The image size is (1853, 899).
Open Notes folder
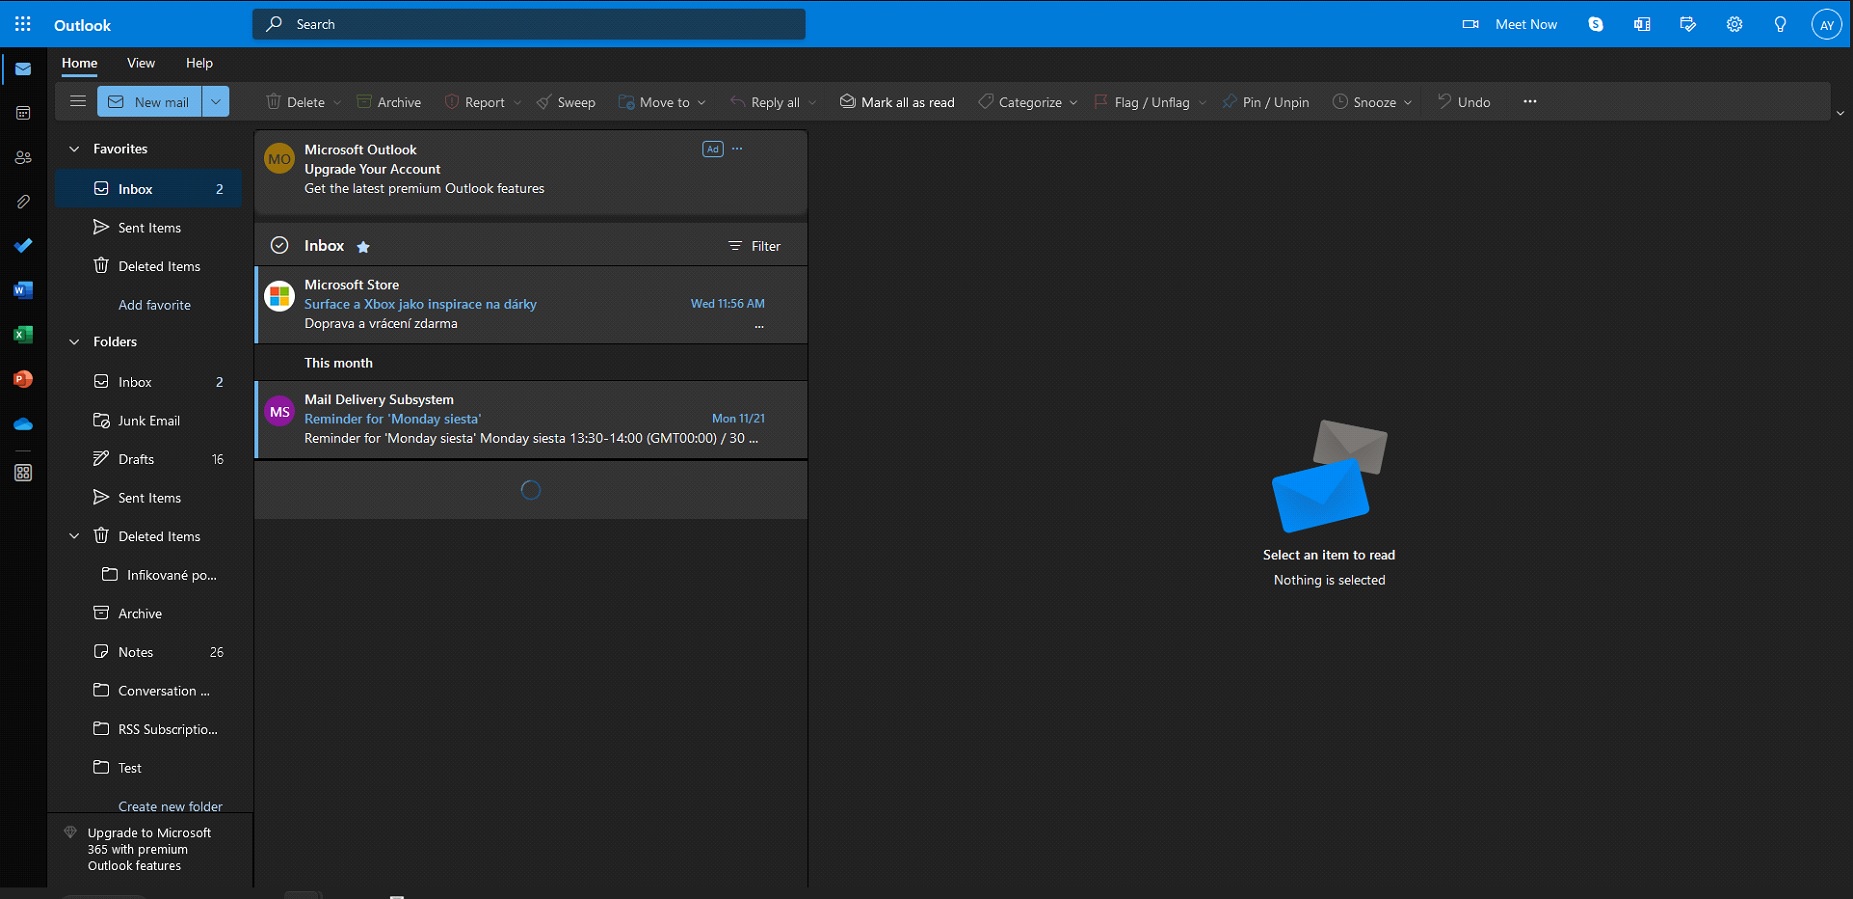pyautogui.click(x=149, y=652)
